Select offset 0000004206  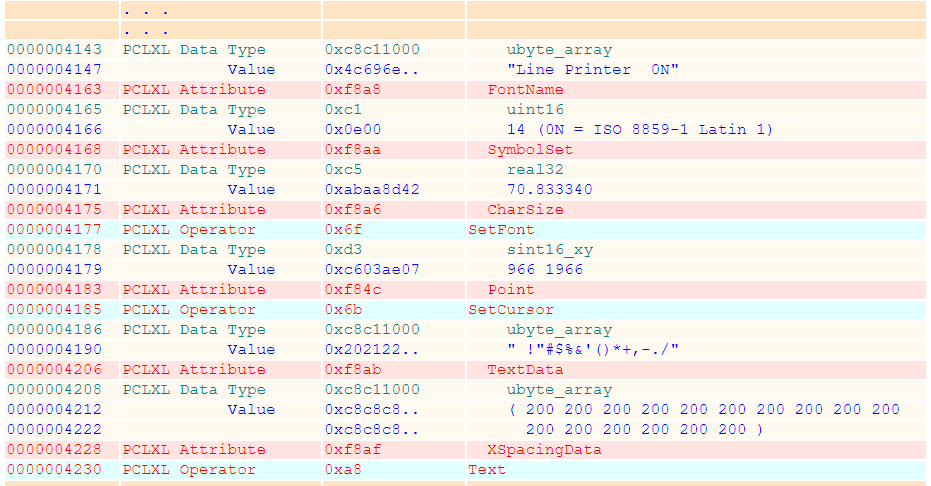(x=55, y=370)
